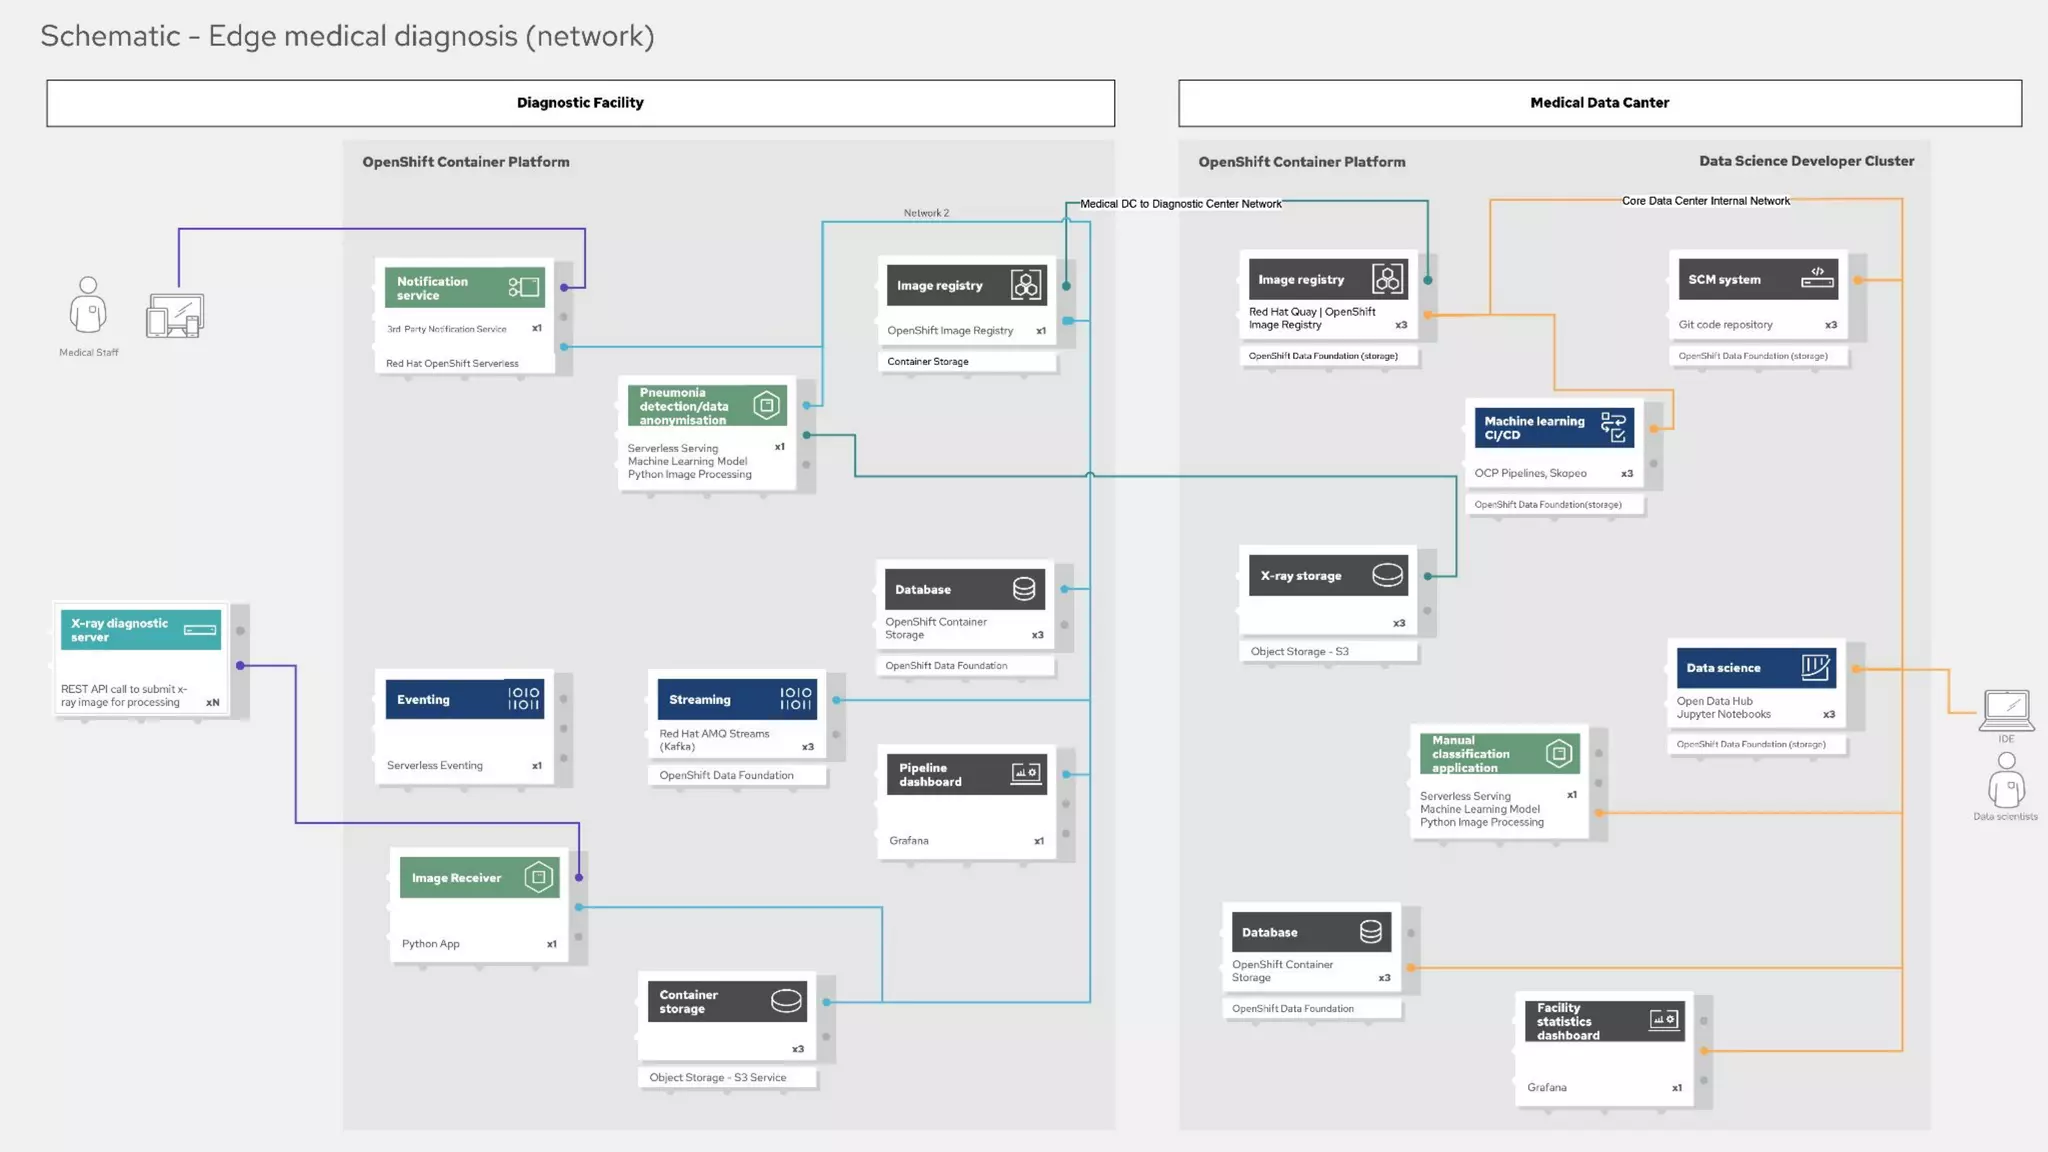
Task: Click the Container storage disk icon
Action: (786, 1001)
